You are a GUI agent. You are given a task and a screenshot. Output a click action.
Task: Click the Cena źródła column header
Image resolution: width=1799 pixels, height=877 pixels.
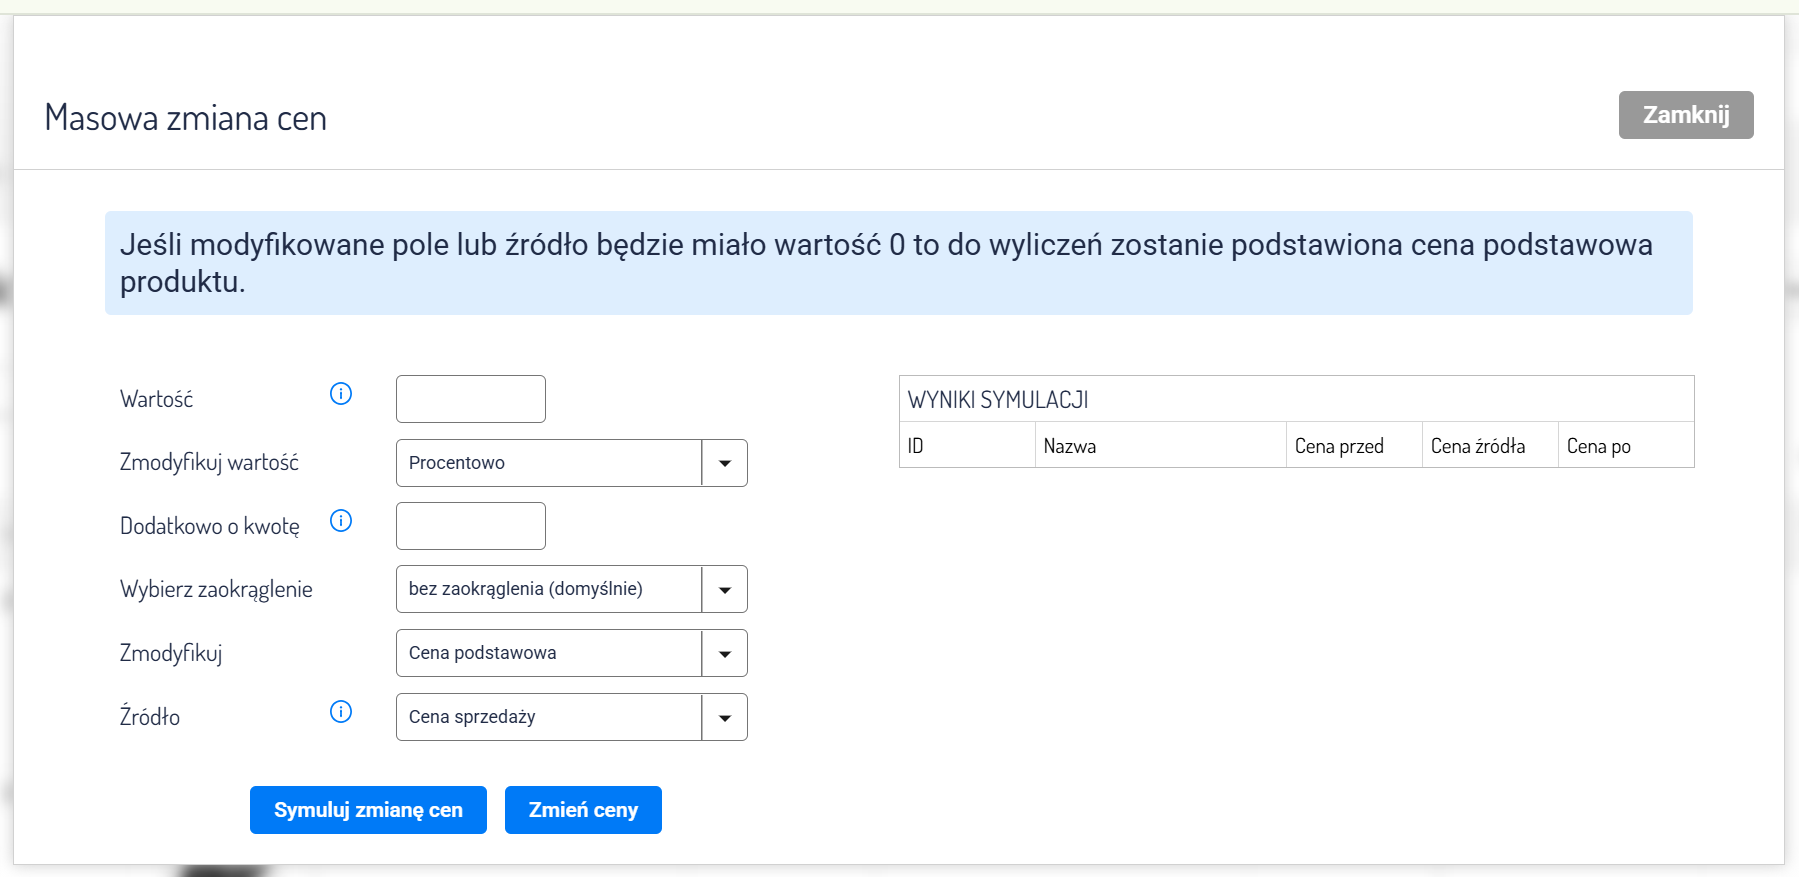coord(1477,446)
